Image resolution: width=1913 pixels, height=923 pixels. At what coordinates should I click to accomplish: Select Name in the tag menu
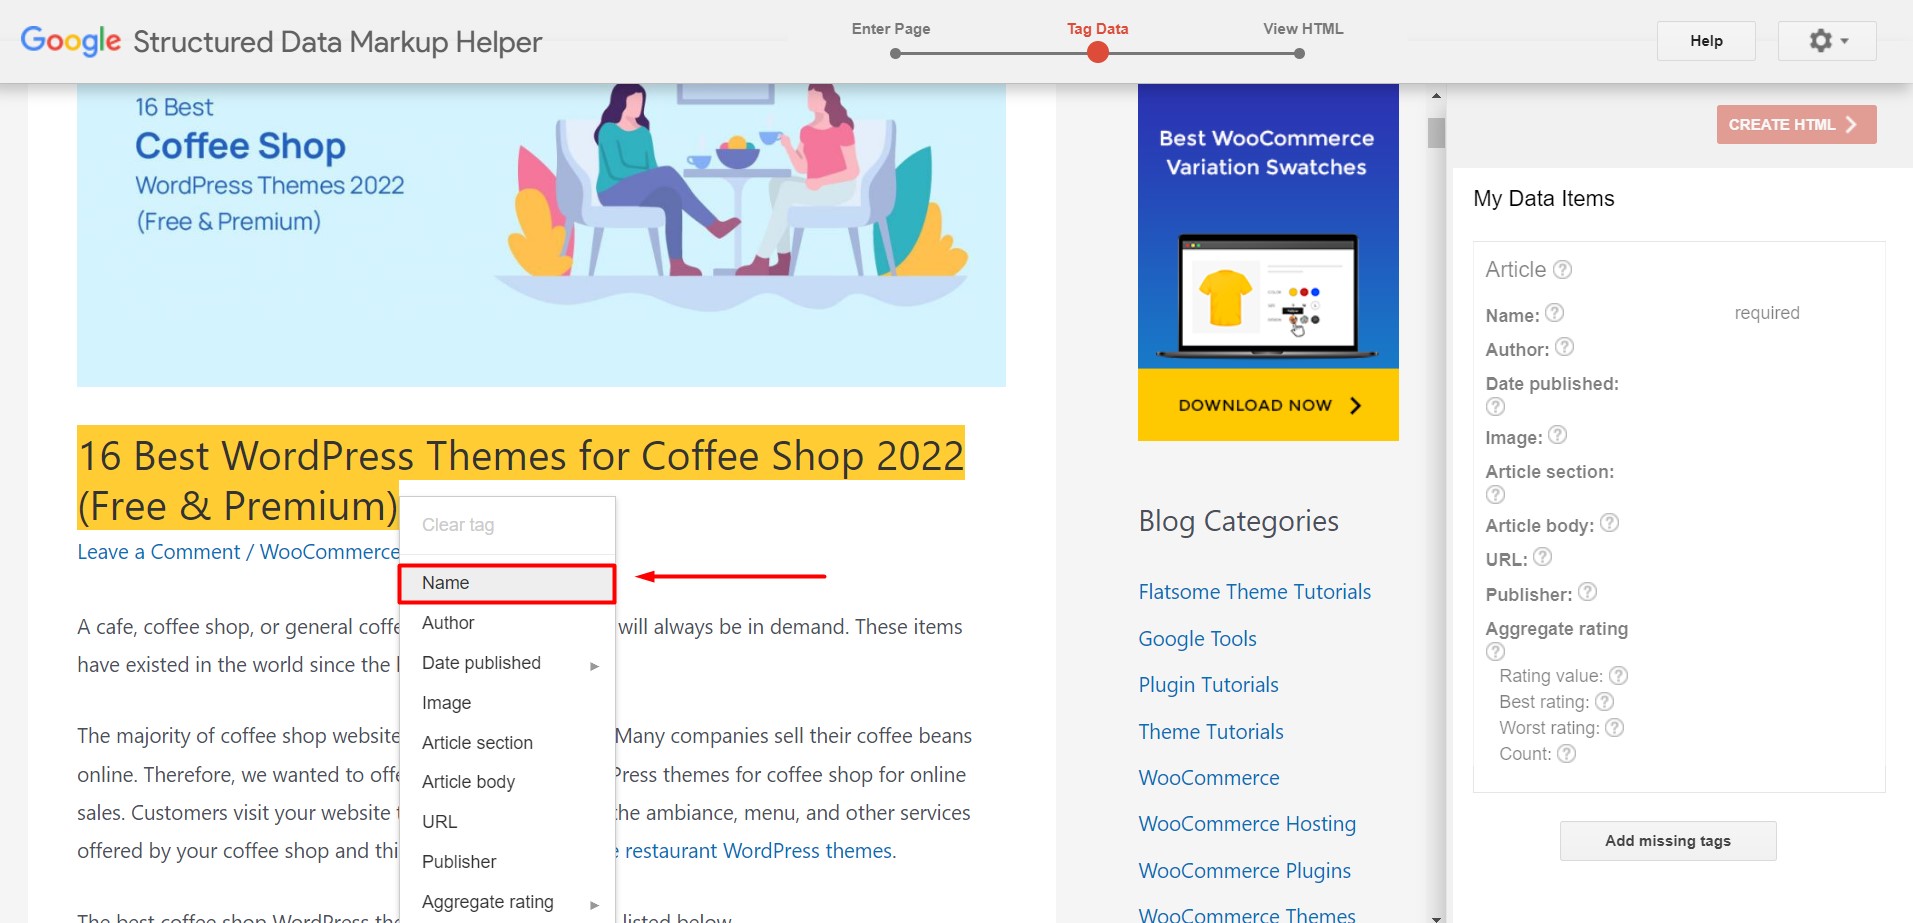point(507,583)
